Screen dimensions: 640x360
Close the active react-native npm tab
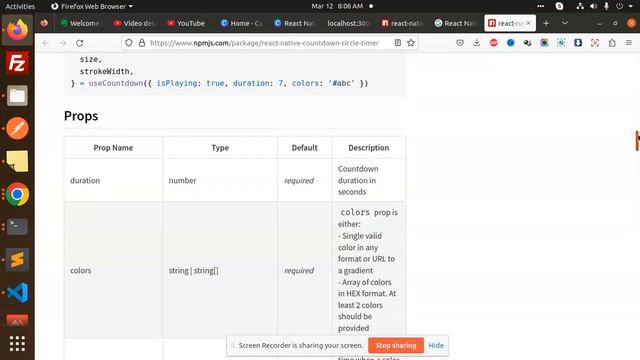click(528, 23)
